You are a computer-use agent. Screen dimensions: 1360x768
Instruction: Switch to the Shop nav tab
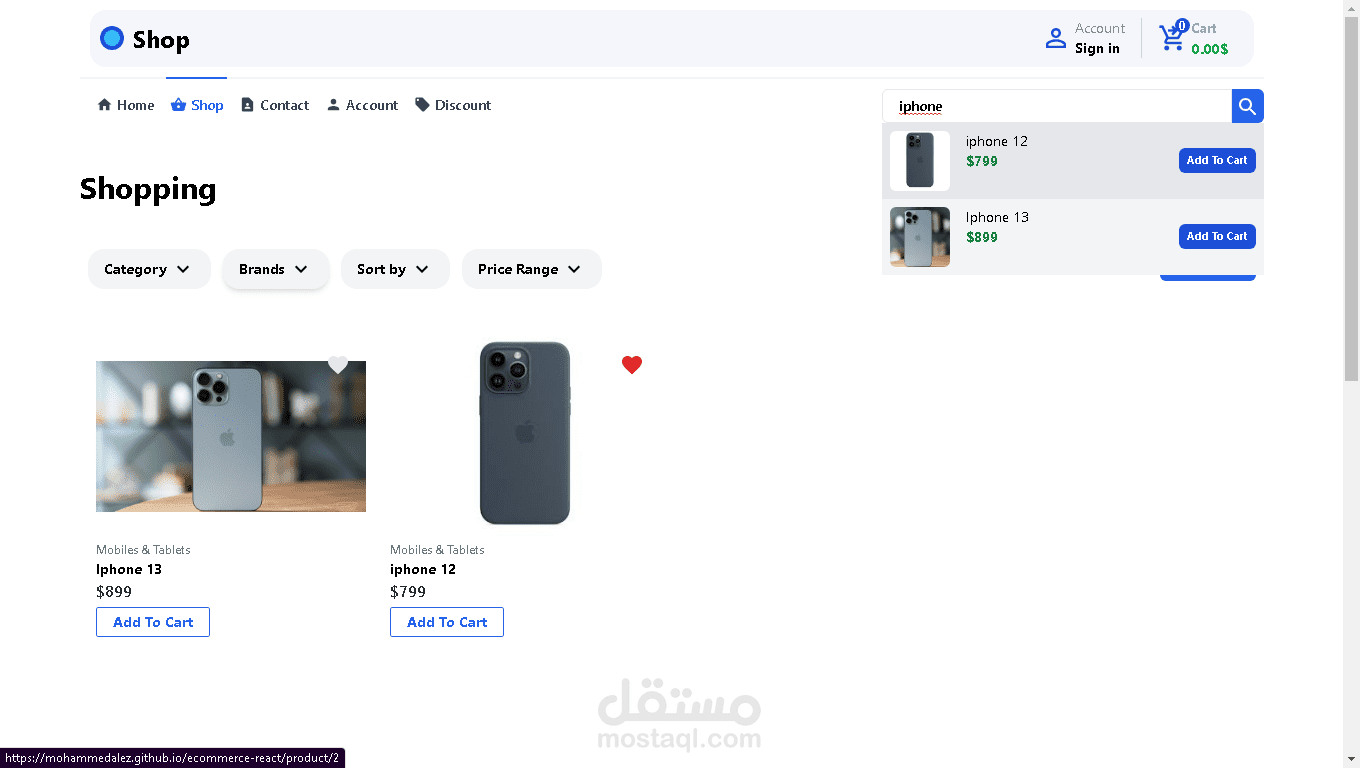pyautogui.click(x=197, y=105)
